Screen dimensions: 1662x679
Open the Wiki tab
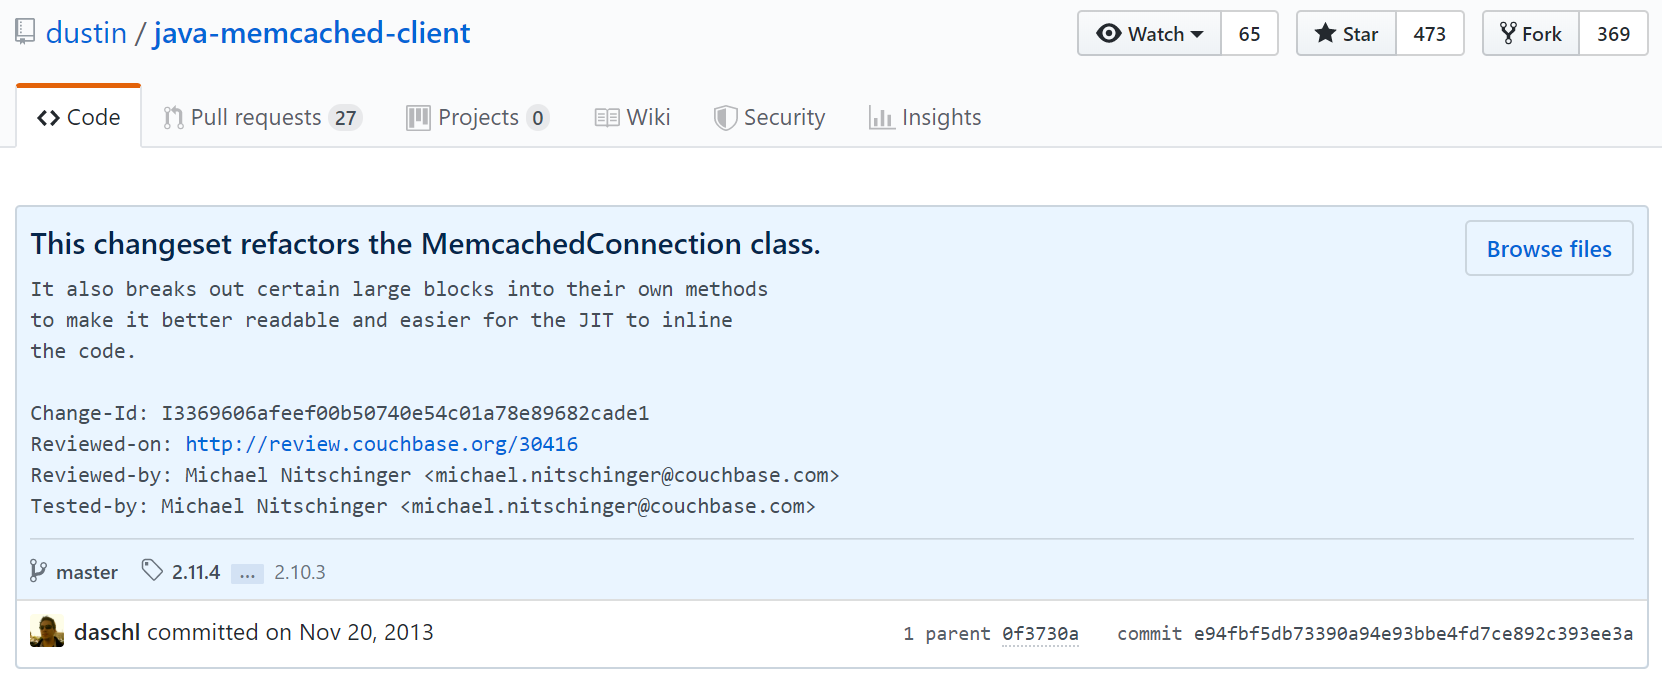click(632, 118)
